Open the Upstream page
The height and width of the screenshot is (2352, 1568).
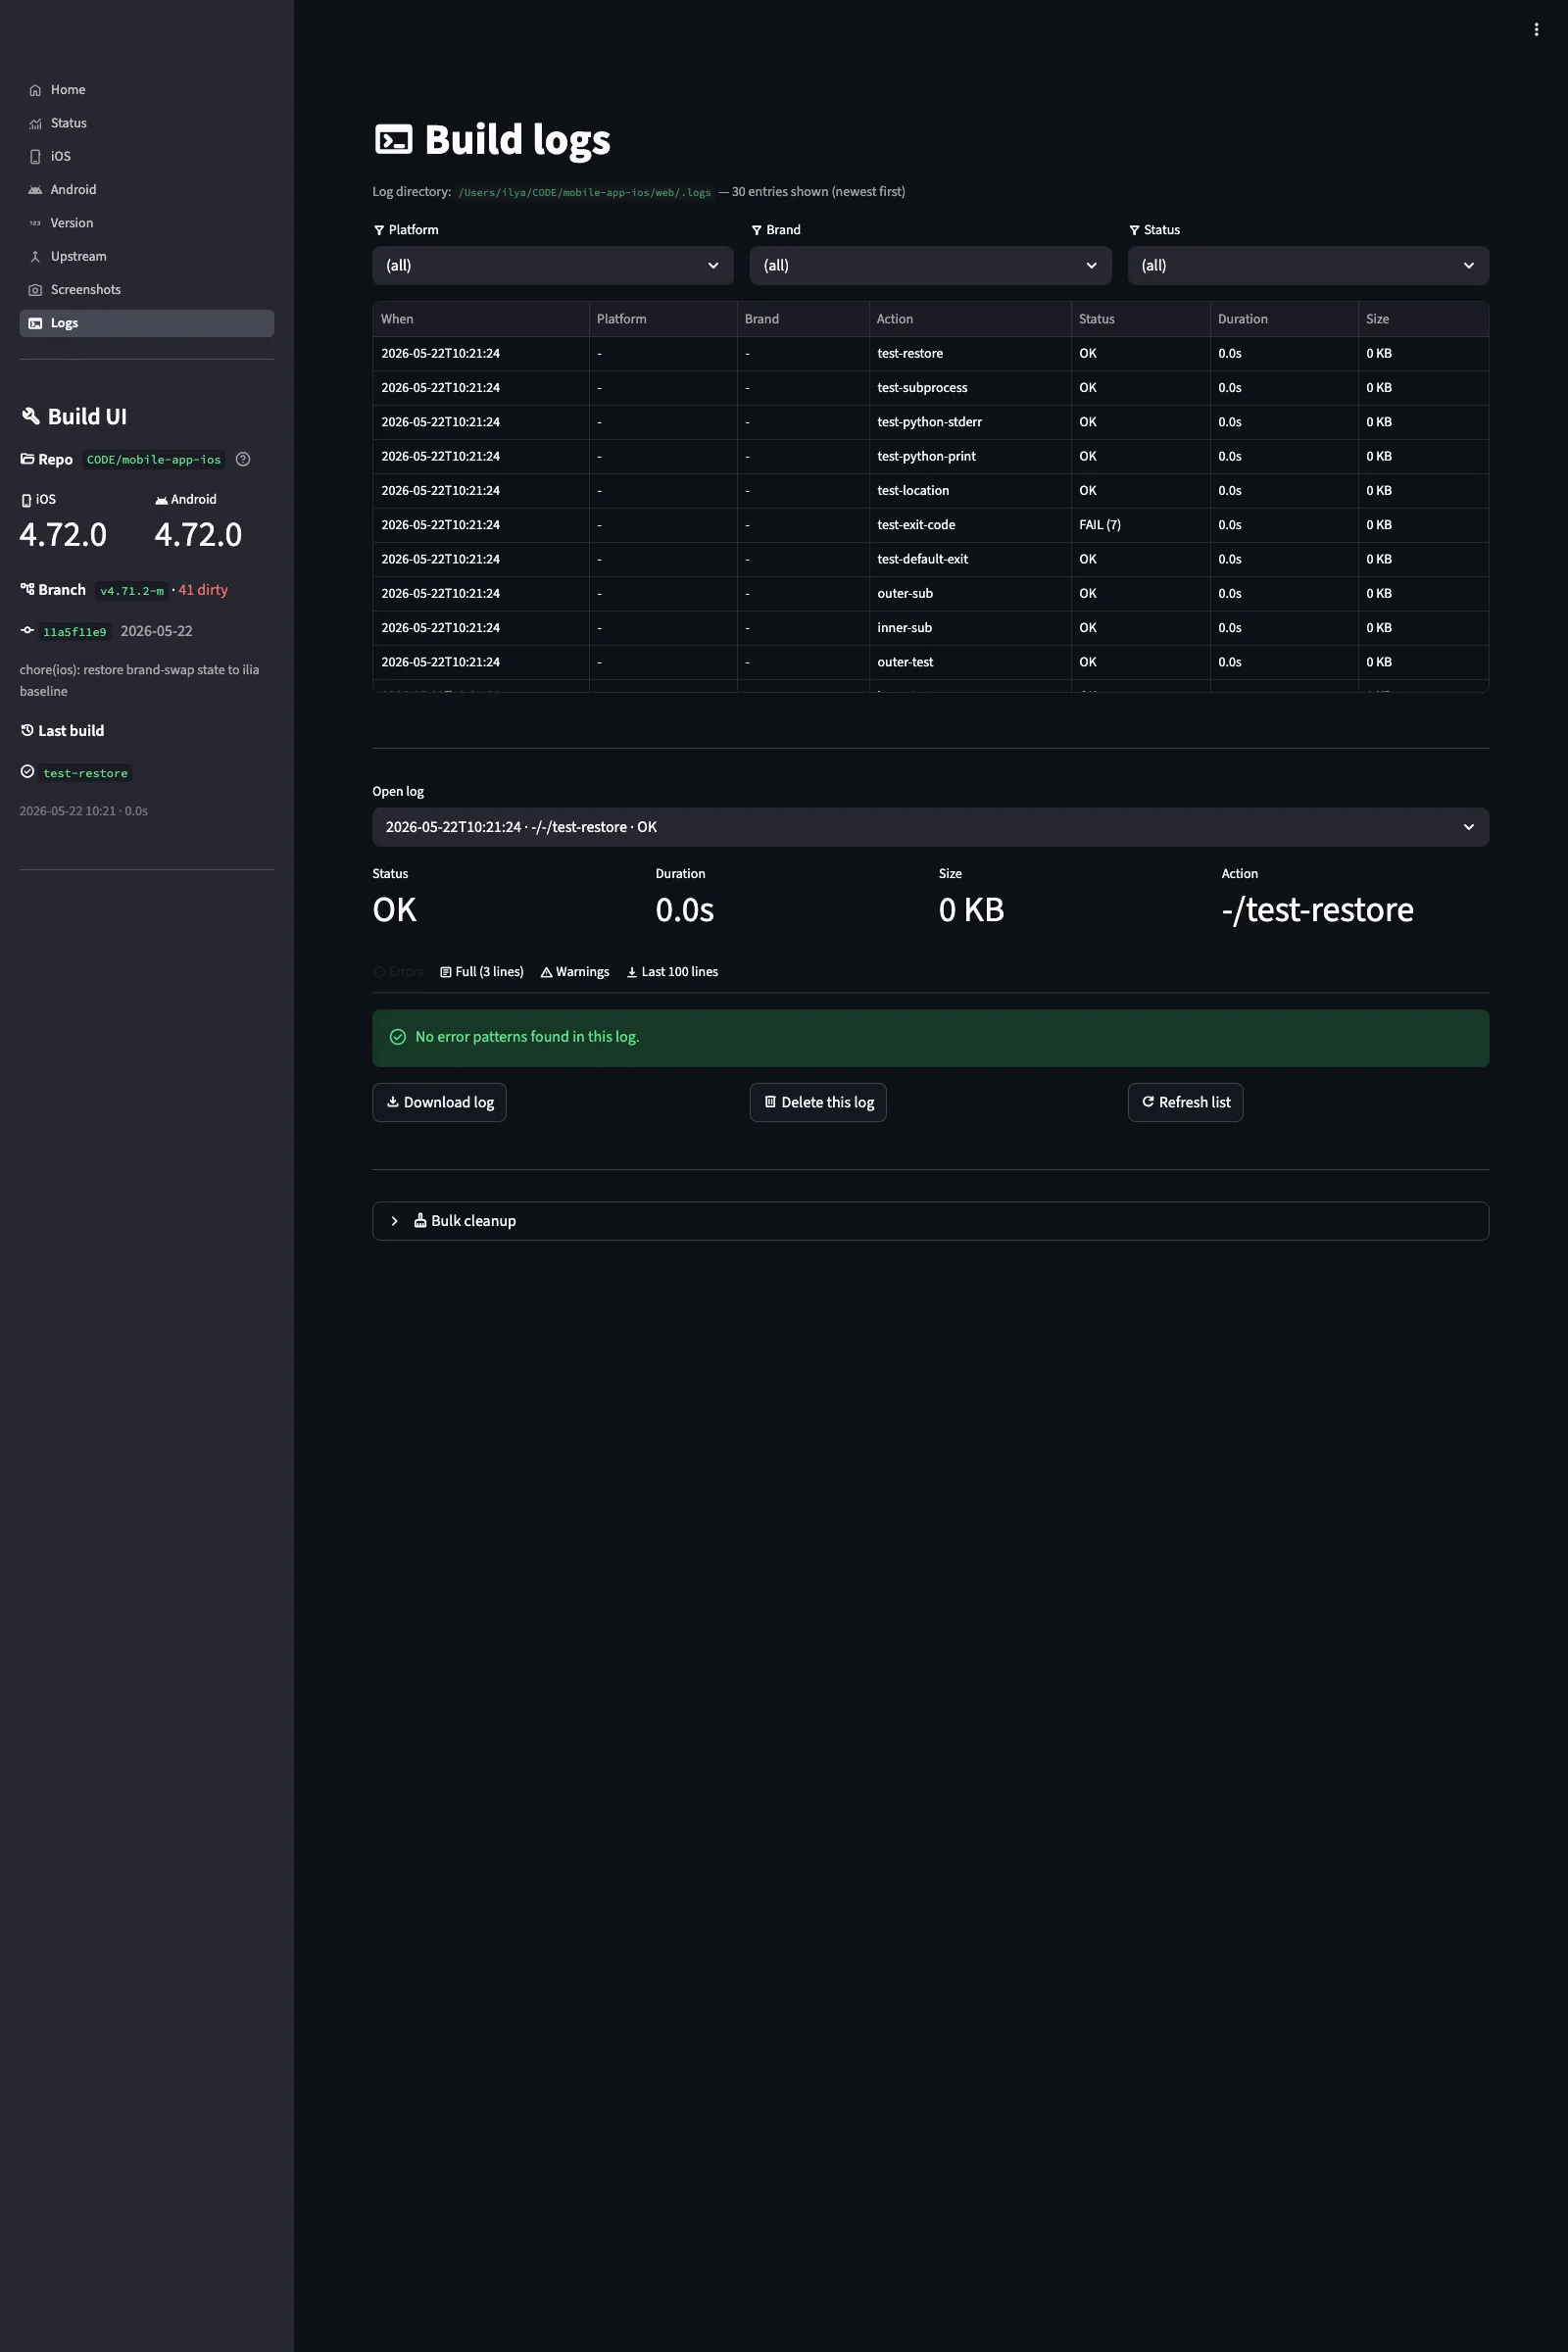point(146,256)
